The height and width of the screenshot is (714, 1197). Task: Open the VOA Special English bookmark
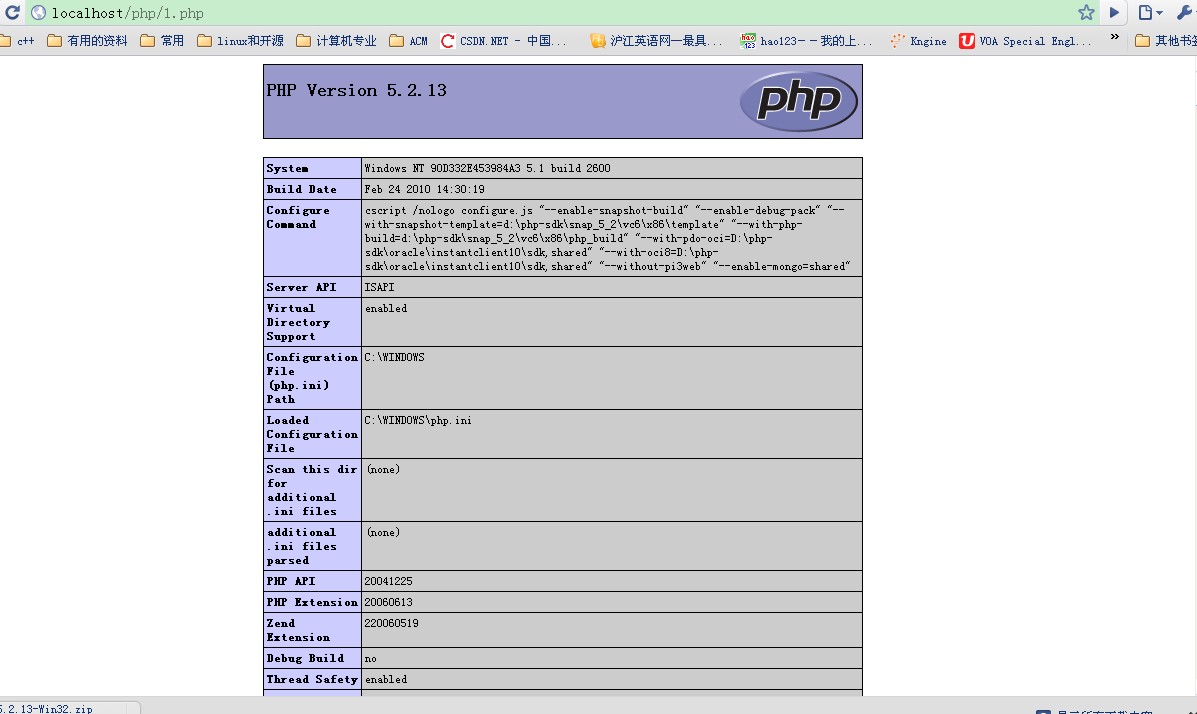(1026, 40)
